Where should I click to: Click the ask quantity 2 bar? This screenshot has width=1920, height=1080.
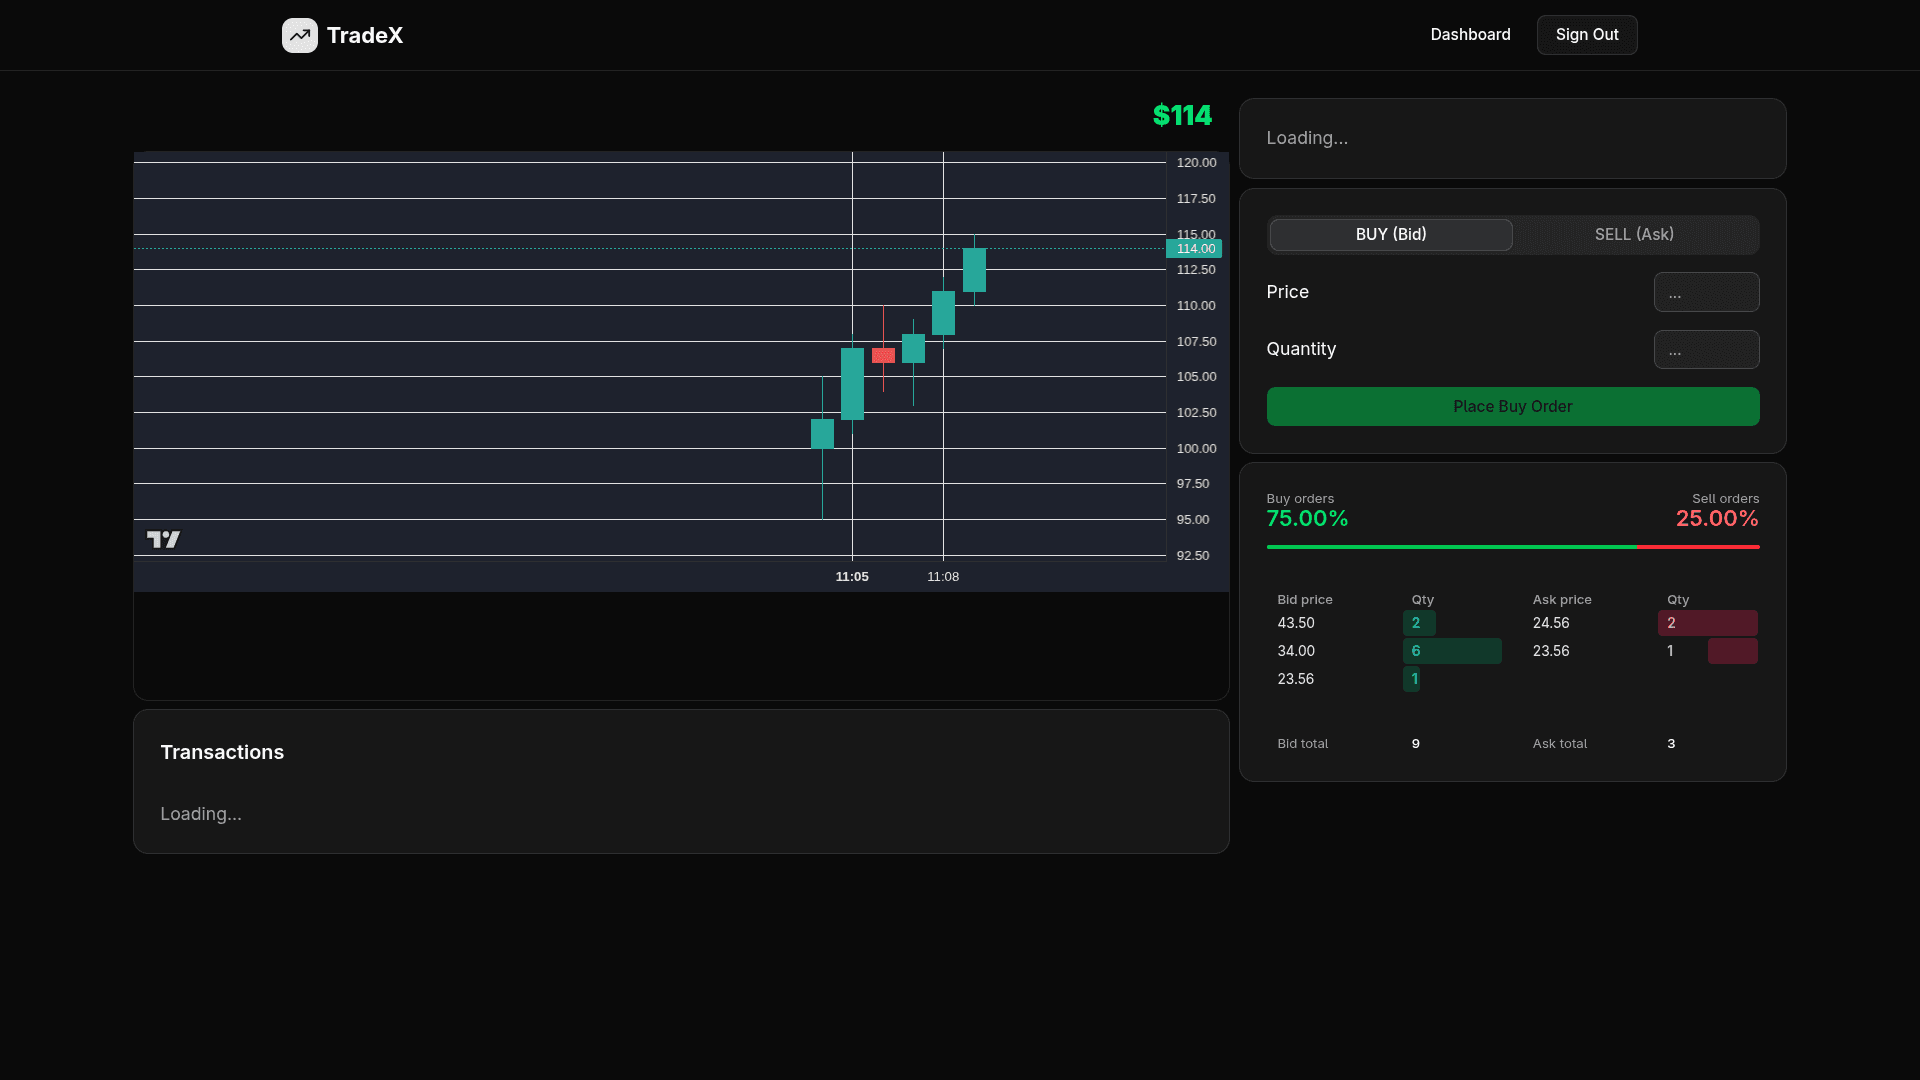click(1708, 623)
